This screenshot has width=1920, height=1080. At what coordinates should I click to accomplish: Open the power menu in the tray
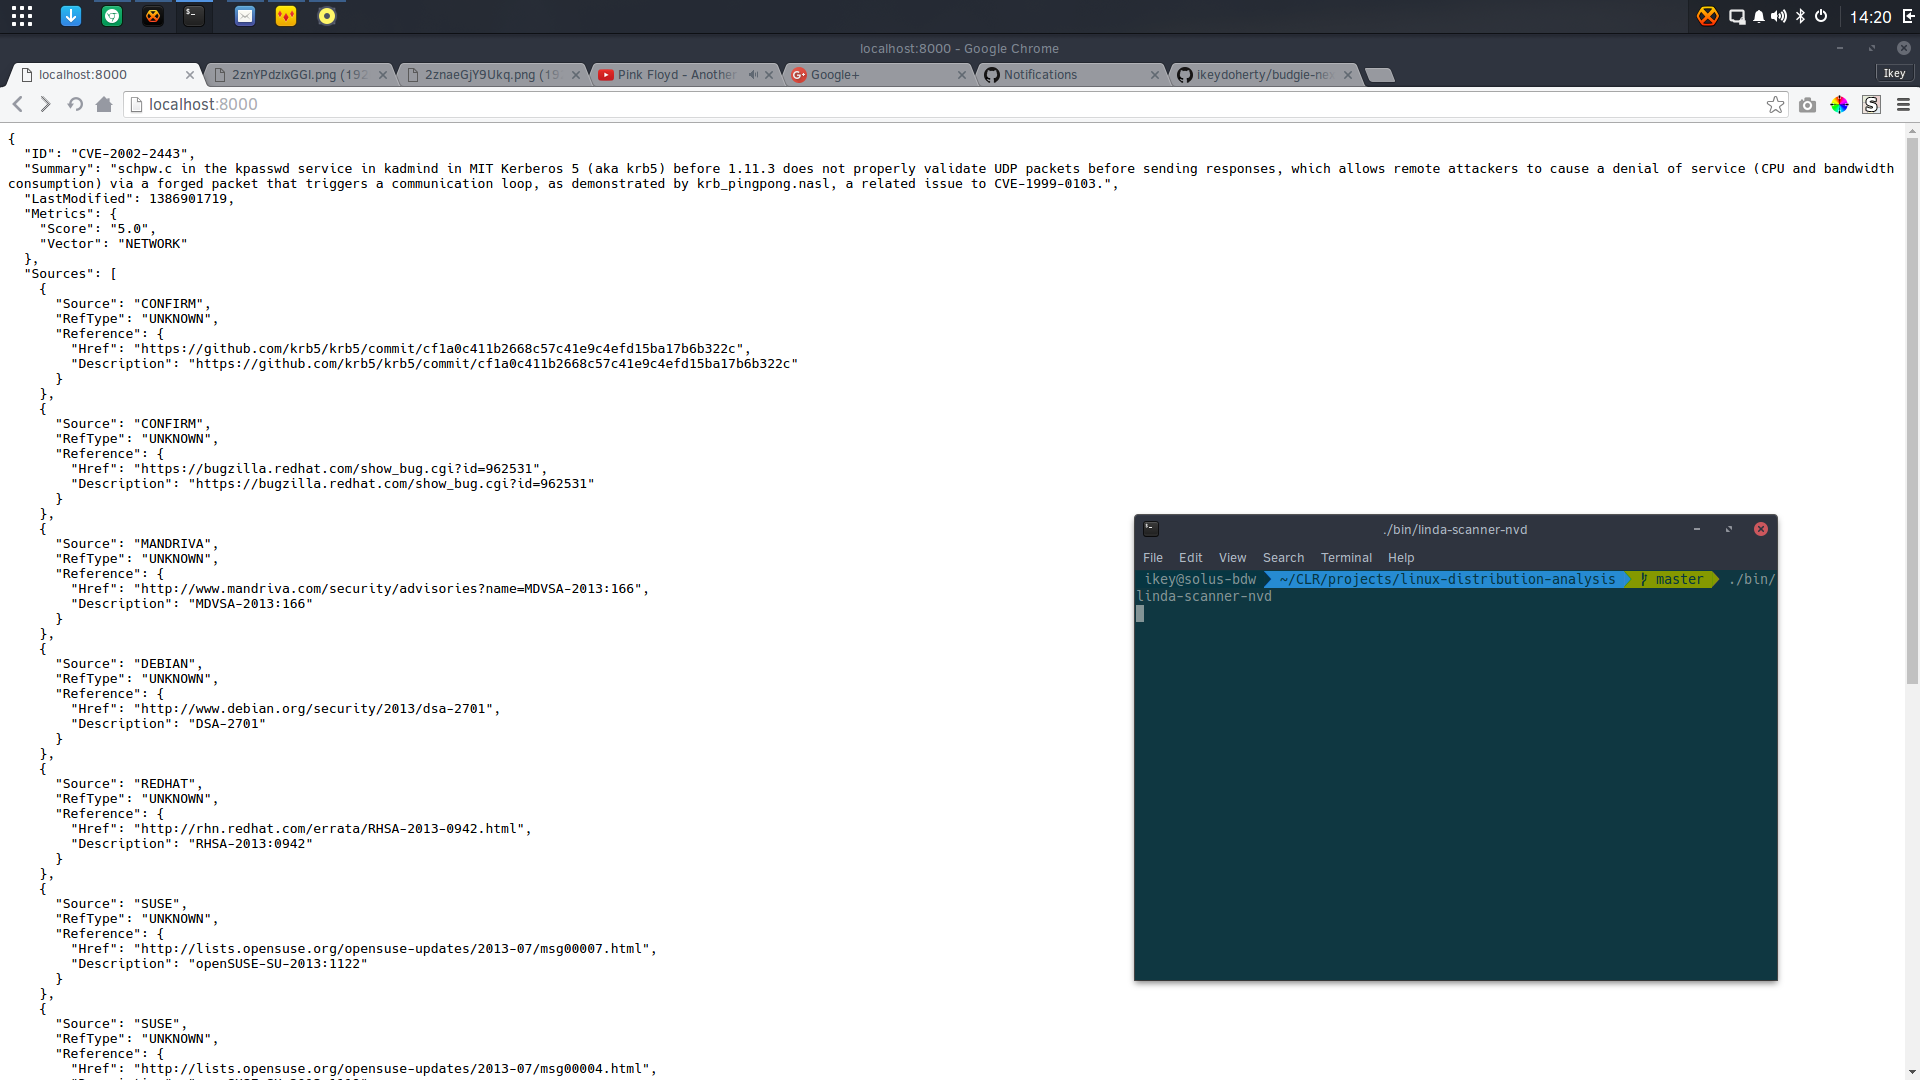point(1821,16)
